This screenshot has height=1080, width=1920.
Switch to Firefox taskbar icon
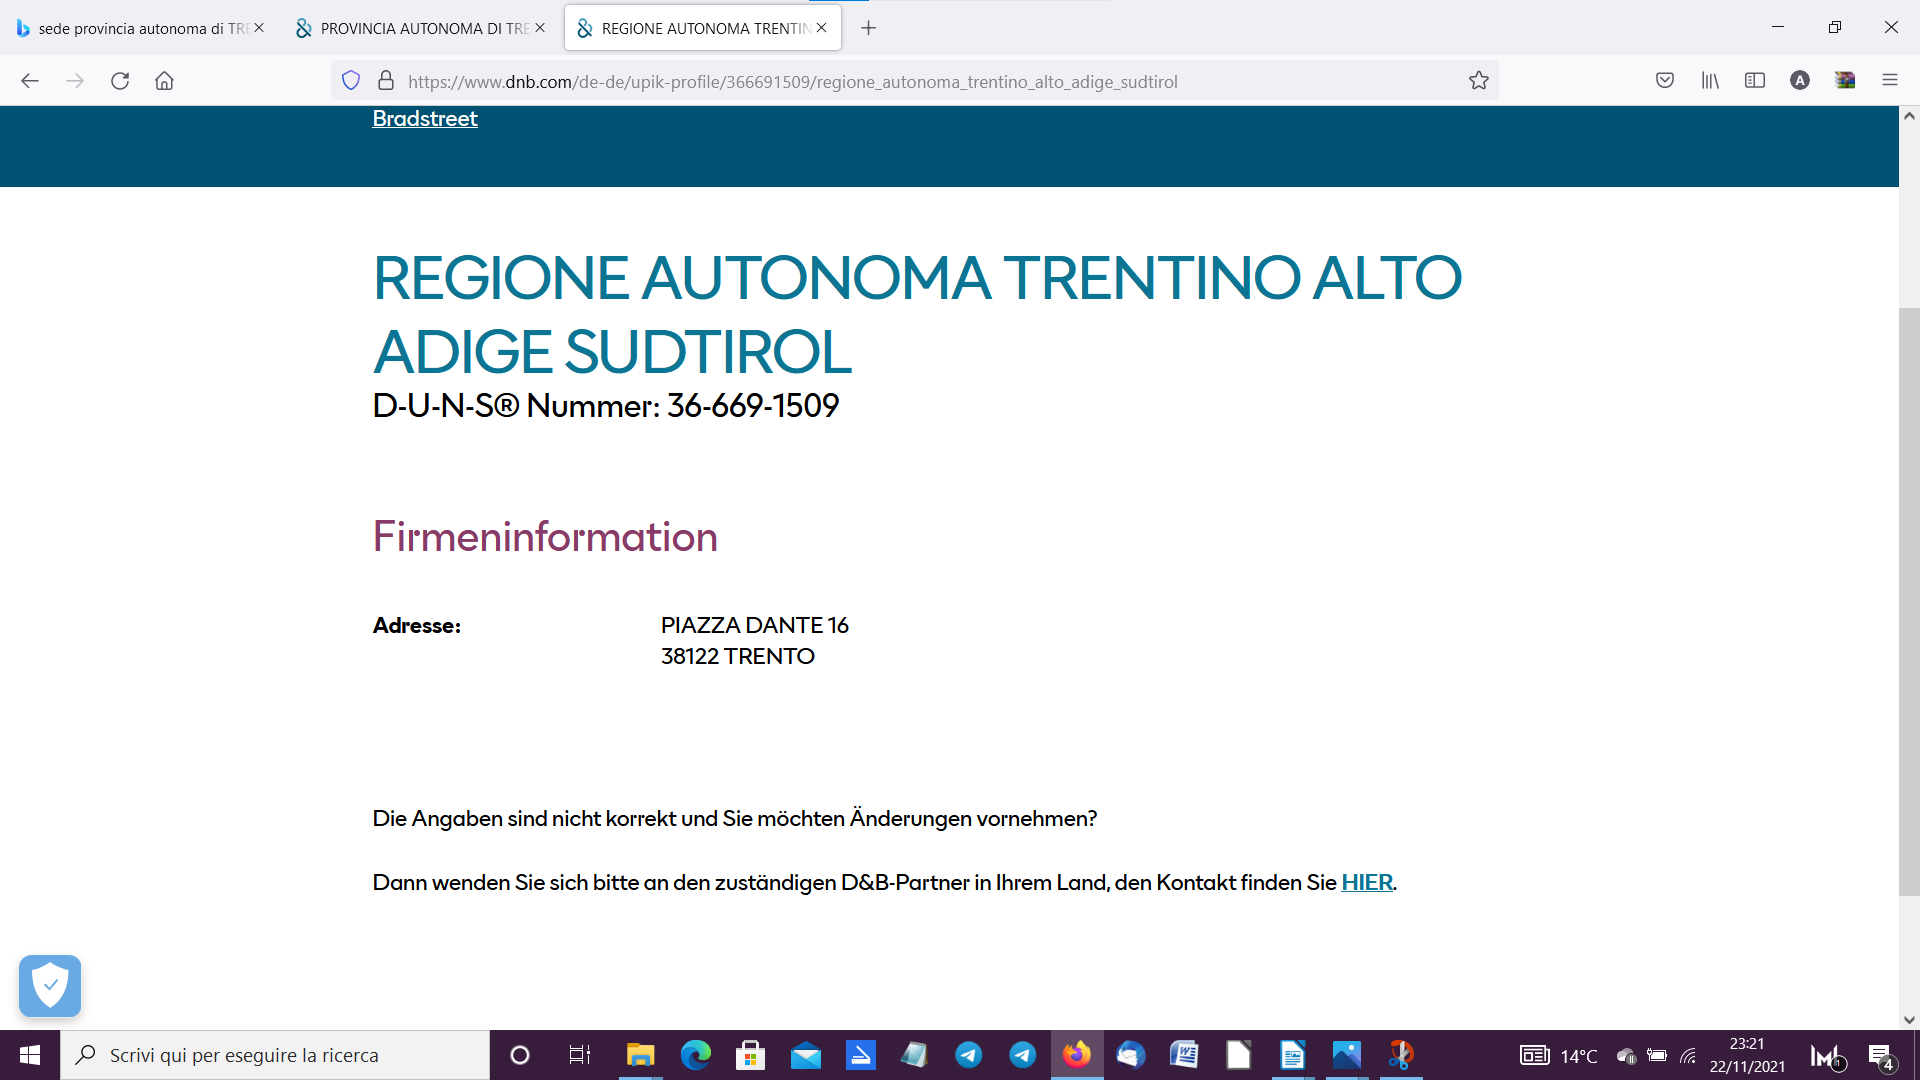pyautogui.click(x=1077, y=1055)
